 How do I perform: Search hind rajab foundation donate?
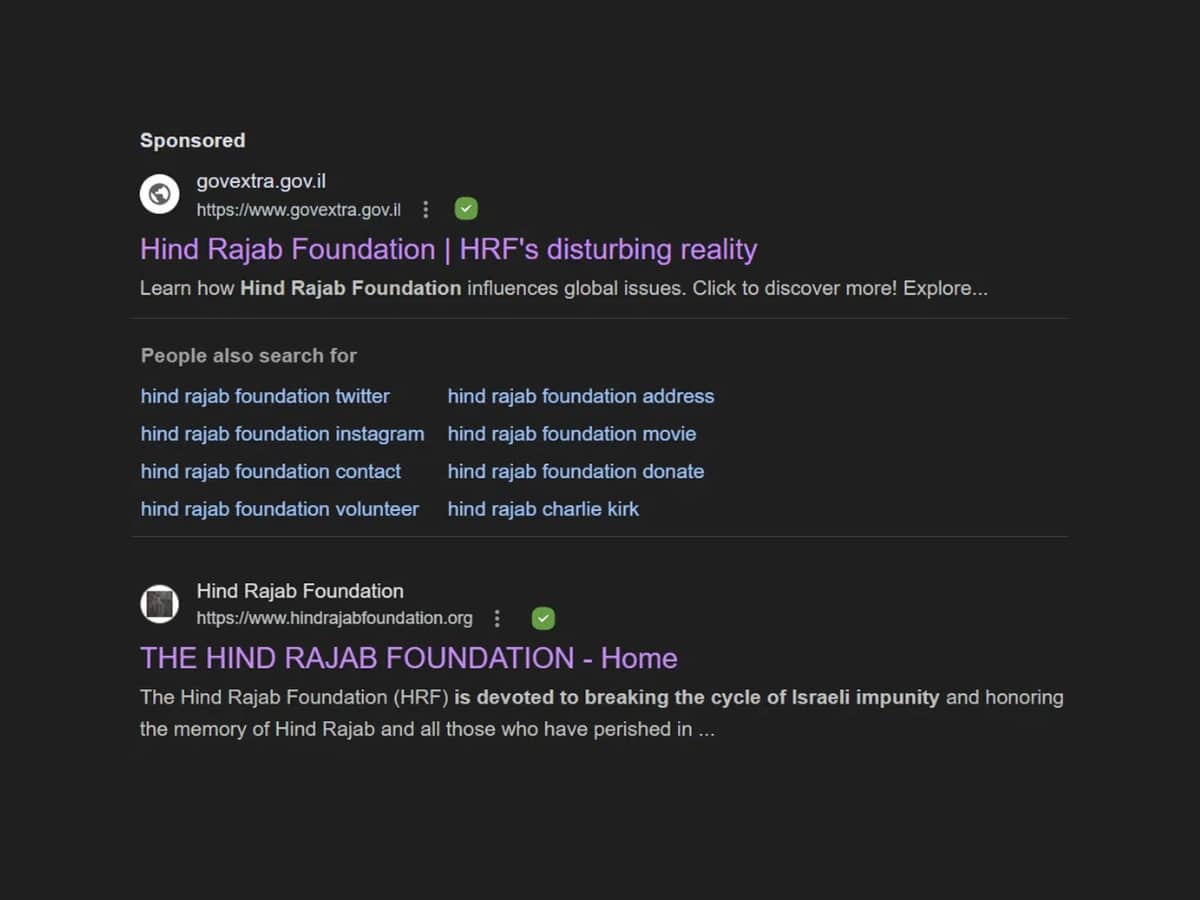[576, 471]
